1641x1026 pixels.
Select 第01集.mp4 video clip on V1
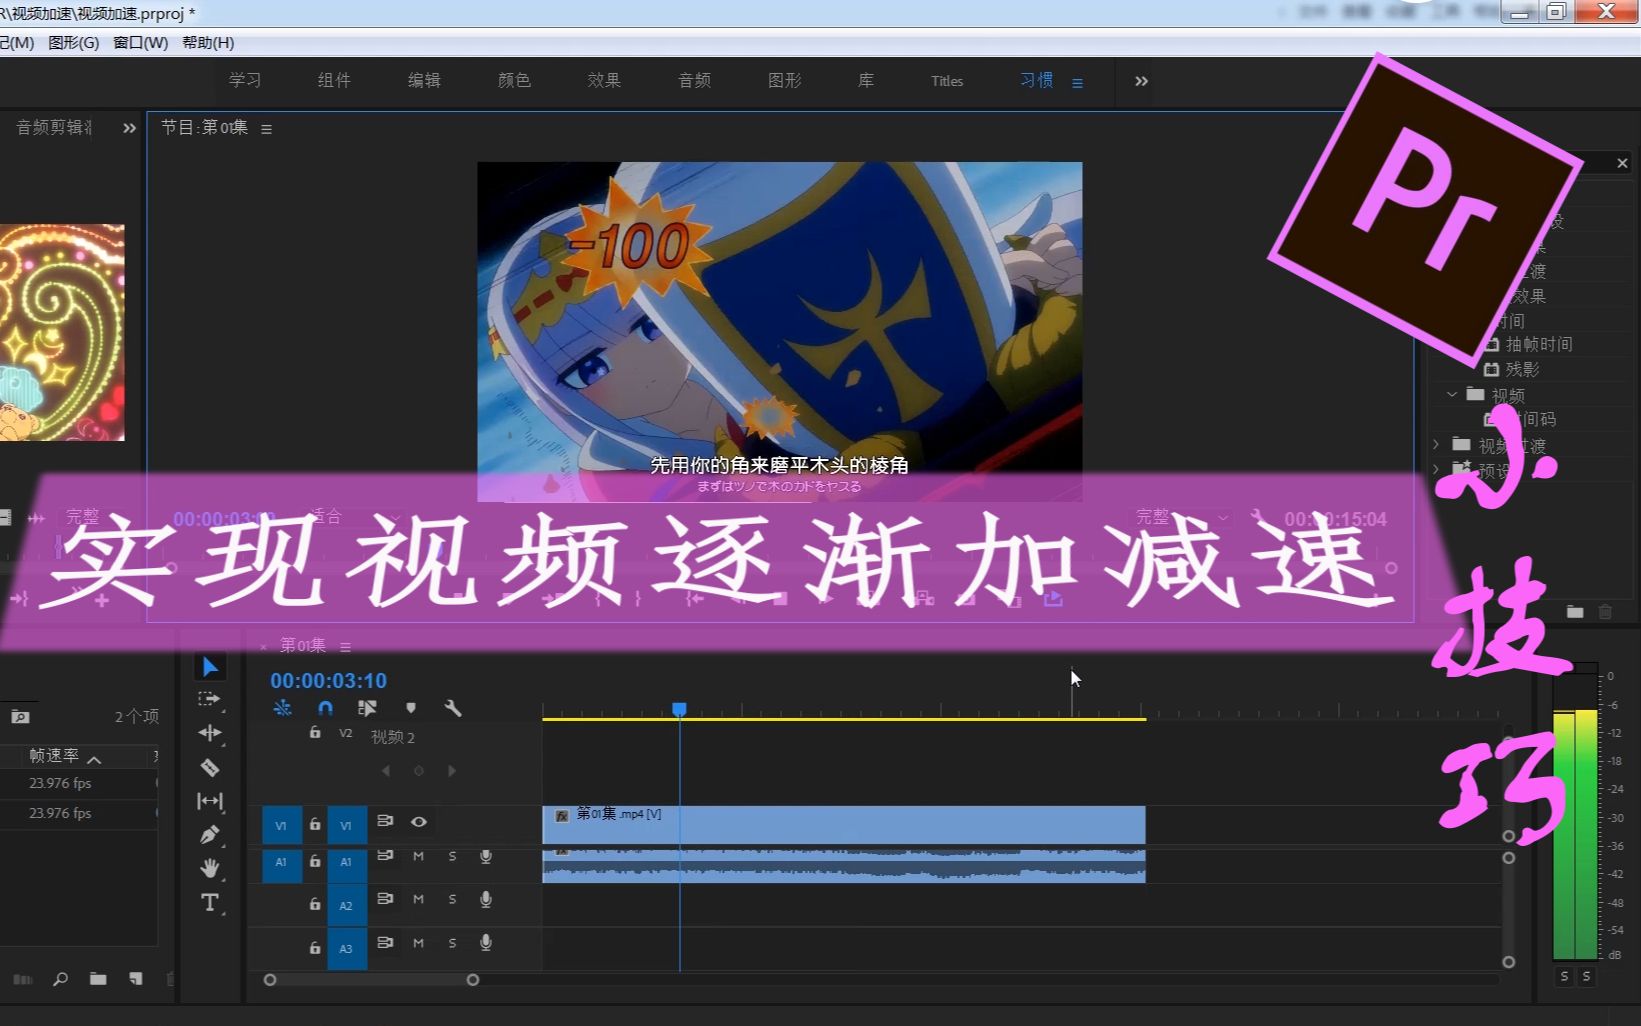[844, 825]
